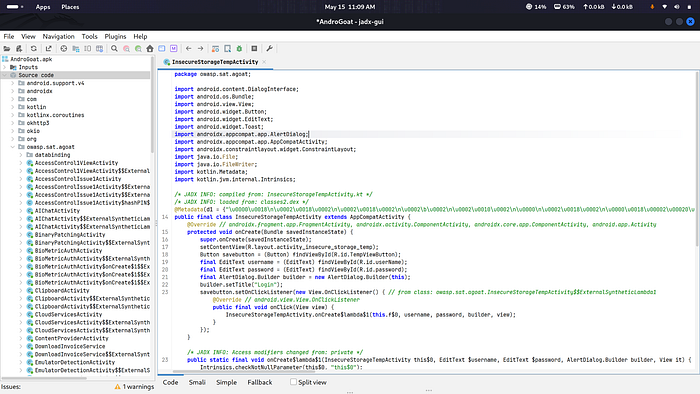700x394 pixels.
Task: Click the Open file toolbar icon
Action: pyautogui.click(x=7, y=49)
